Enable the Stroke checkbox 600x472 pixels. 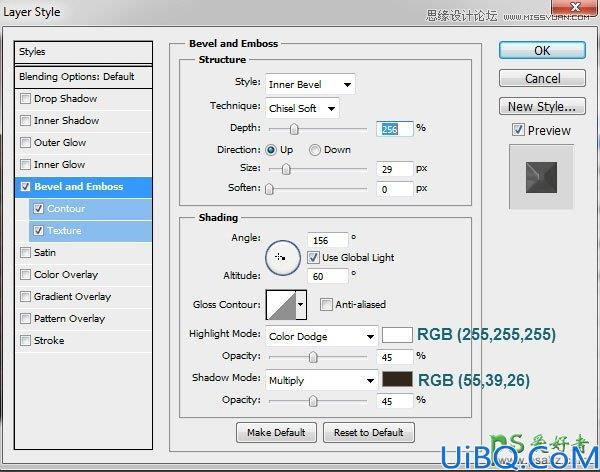(x=25, y=340)
